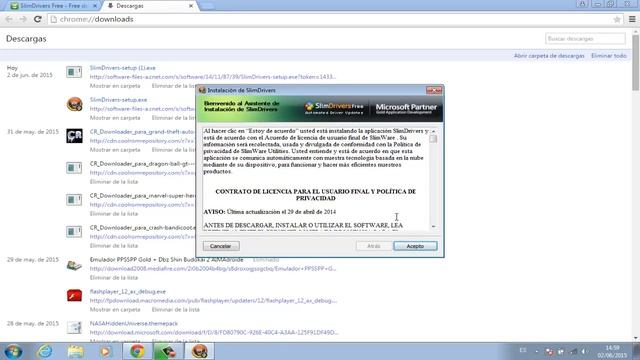640x360 pixels.
Task: Click the volume speaker tray icon
Action: tap(584, 351)
